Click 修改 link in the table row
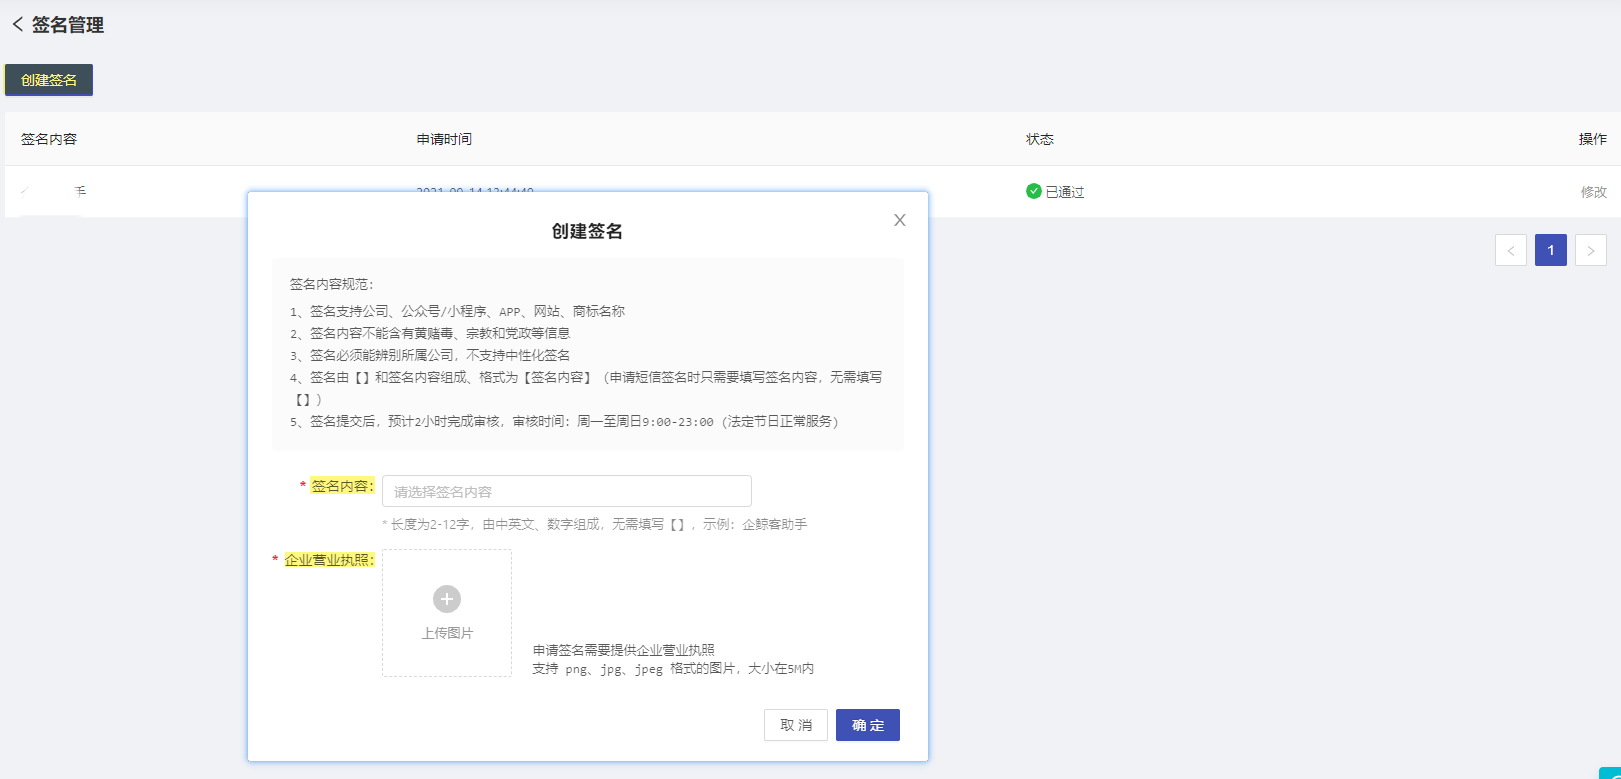This screenshot has height=779, width=1621. [x=1594, y=192]
